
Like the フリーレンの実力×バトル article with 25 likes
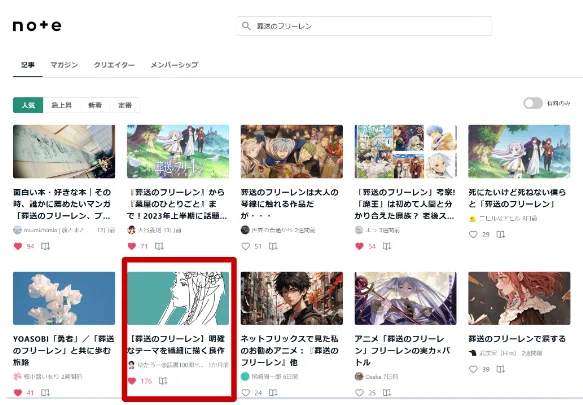359,393
